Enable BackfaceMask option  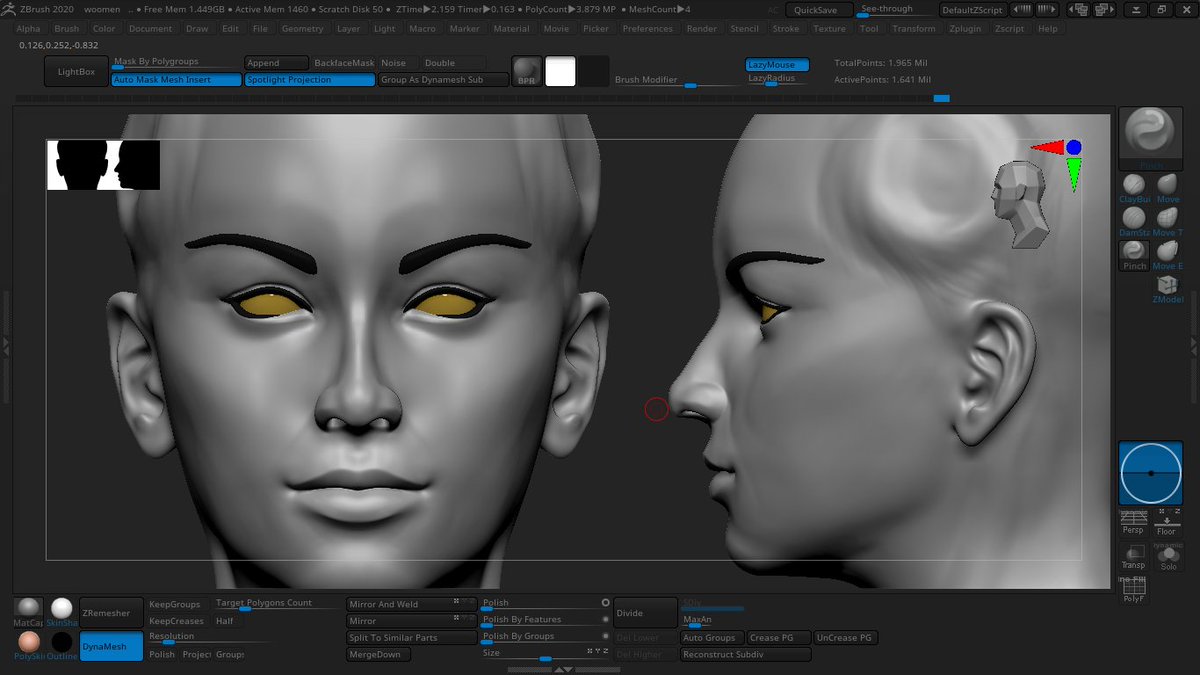pos(343,63)
